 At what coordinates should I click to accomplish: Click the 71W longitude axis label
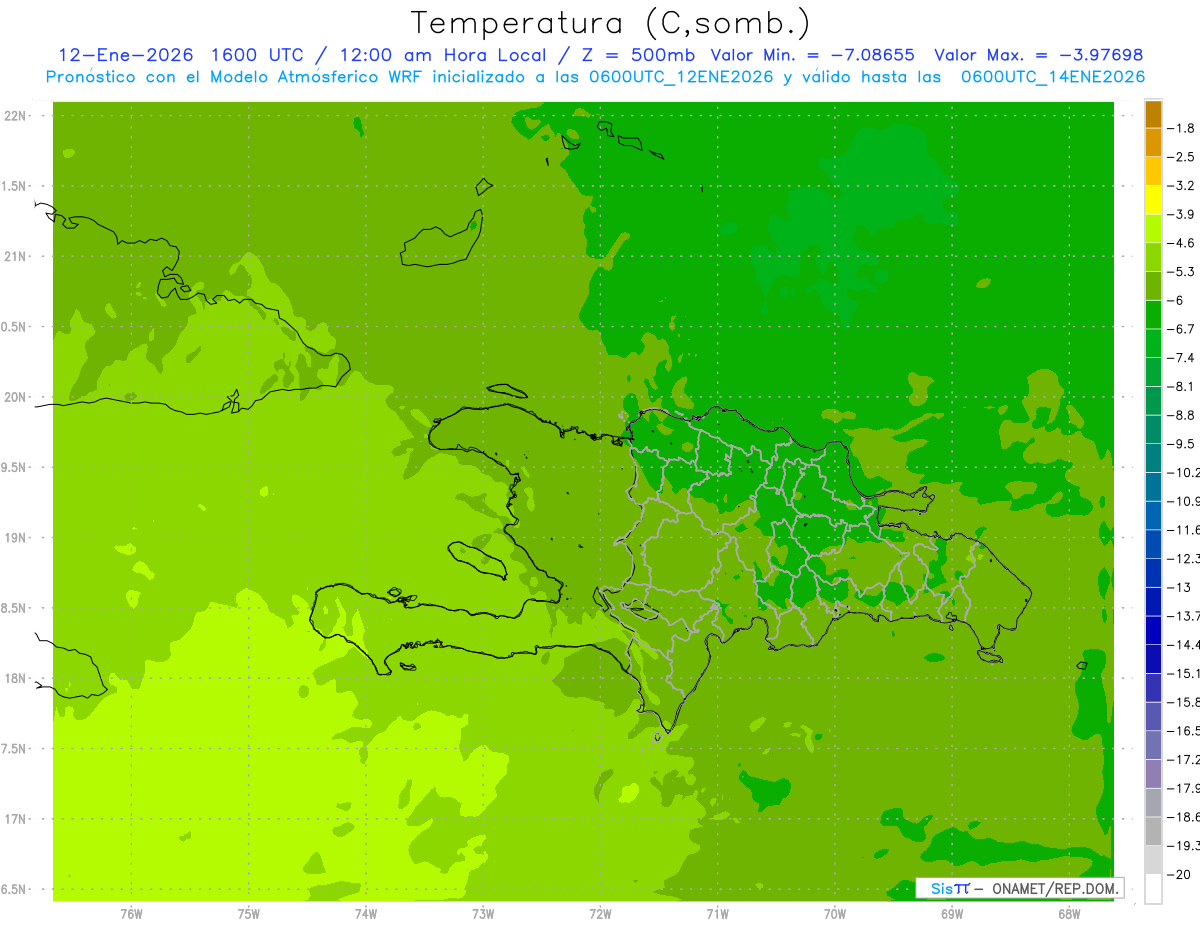(717, 914)
